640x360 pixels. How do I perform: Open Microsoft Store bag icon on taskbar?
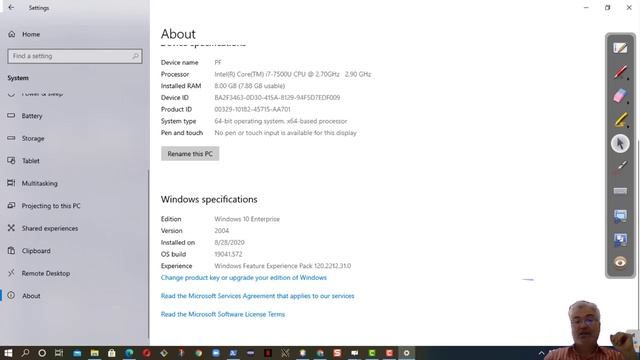[x=111, y=353]
